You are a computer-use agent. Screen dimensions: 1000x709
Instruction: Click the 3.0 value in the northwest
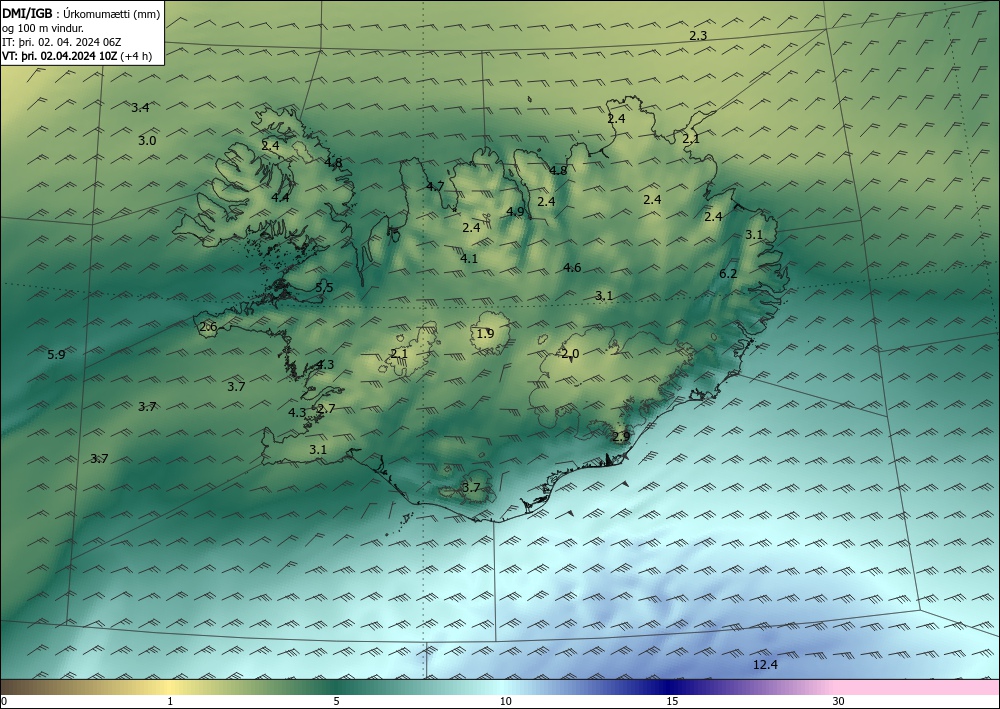pyautogui.click(x=147, y=141)
